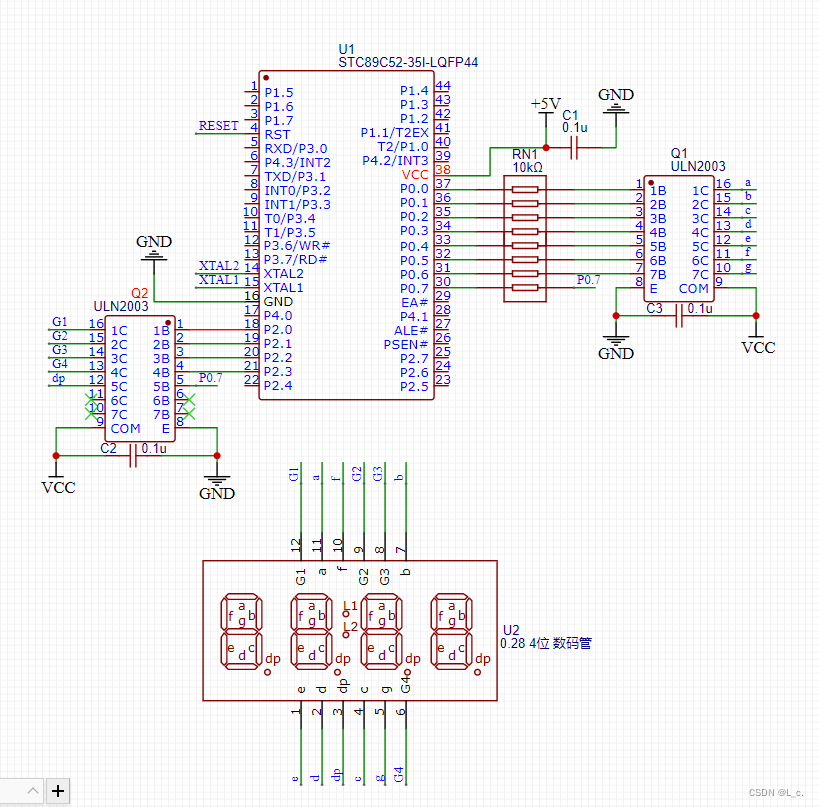819x807 pixels.
Task: Select the Q1 designator label
Action: [679, 154]
